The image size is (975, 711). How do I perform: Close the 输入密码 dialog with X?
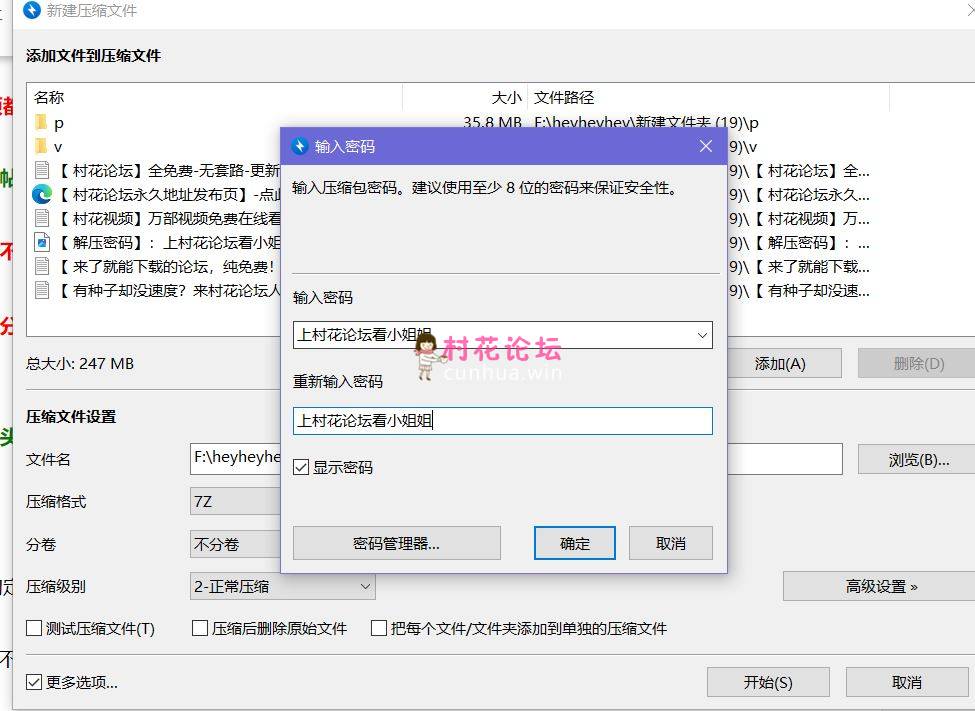705,146
